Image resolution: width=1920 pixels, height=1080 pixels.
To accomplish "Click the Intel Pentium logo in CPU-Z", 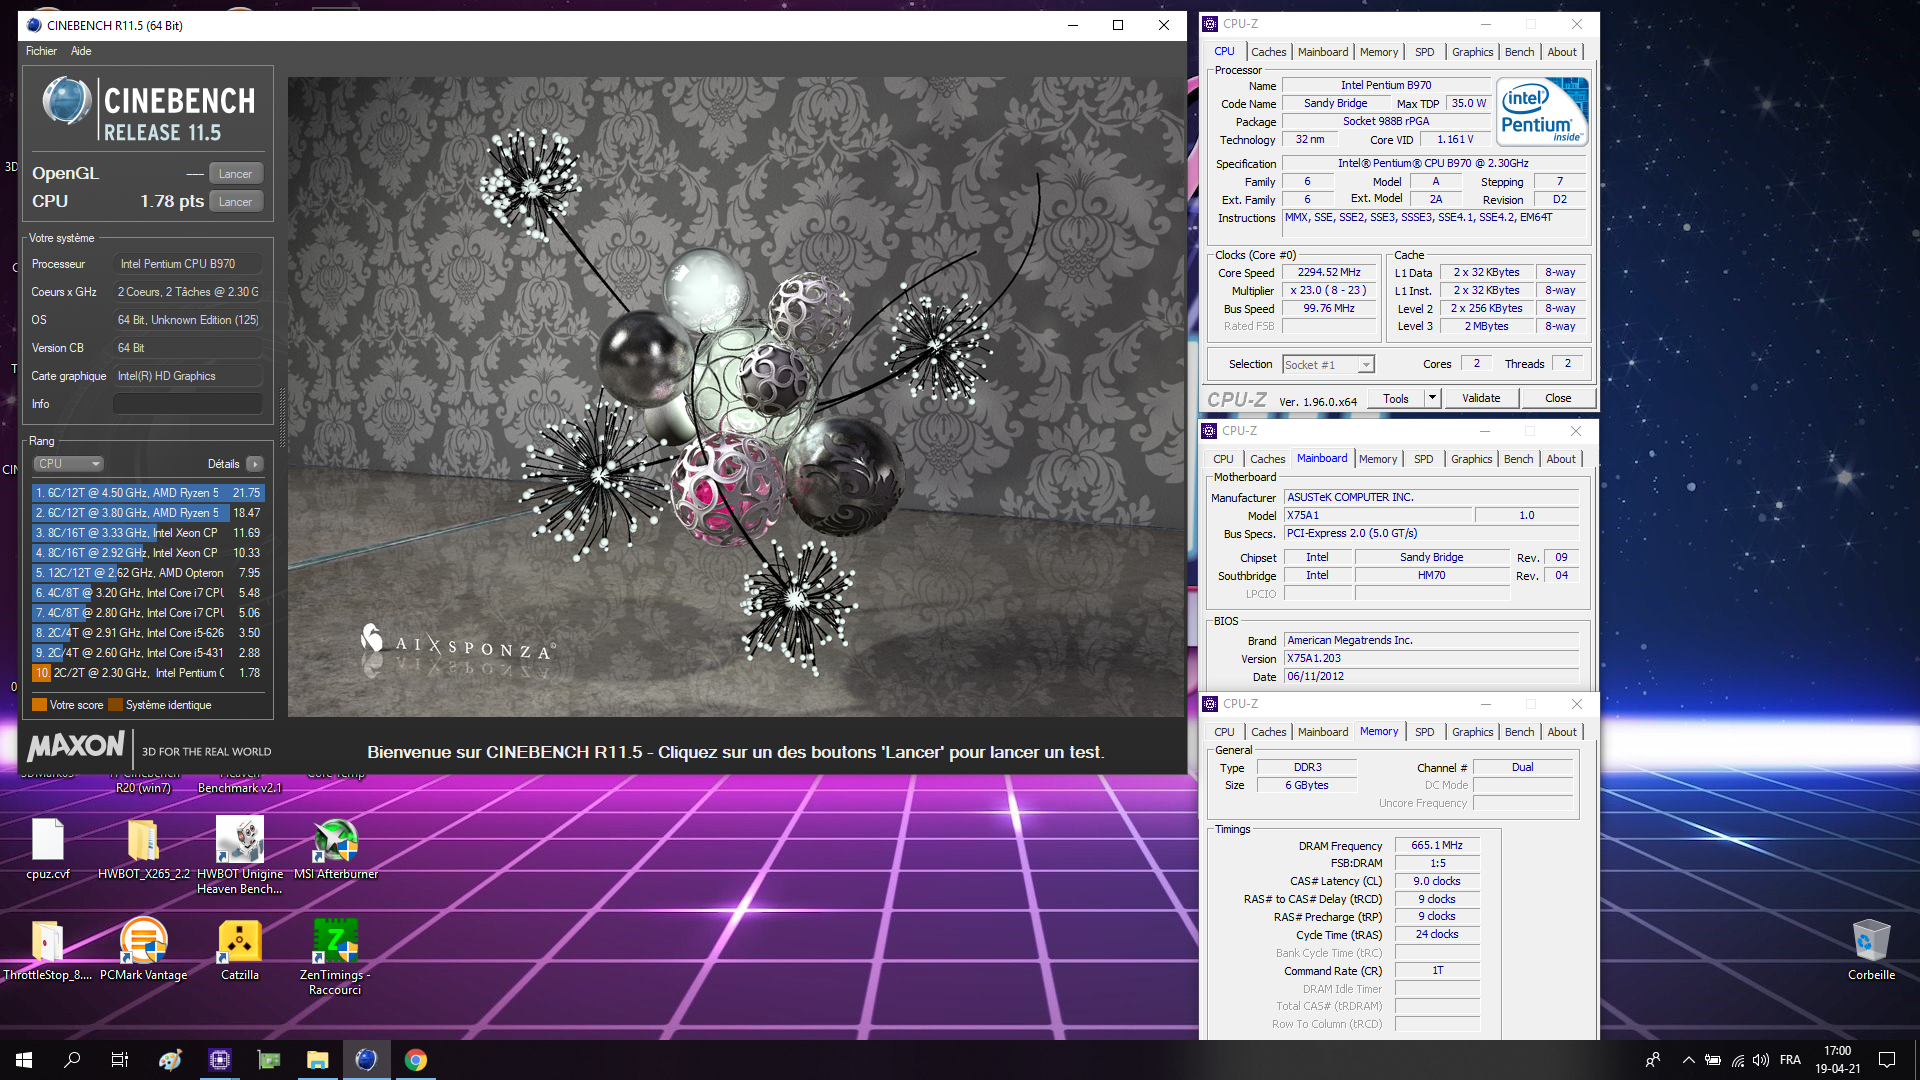I will [1540, 113].
